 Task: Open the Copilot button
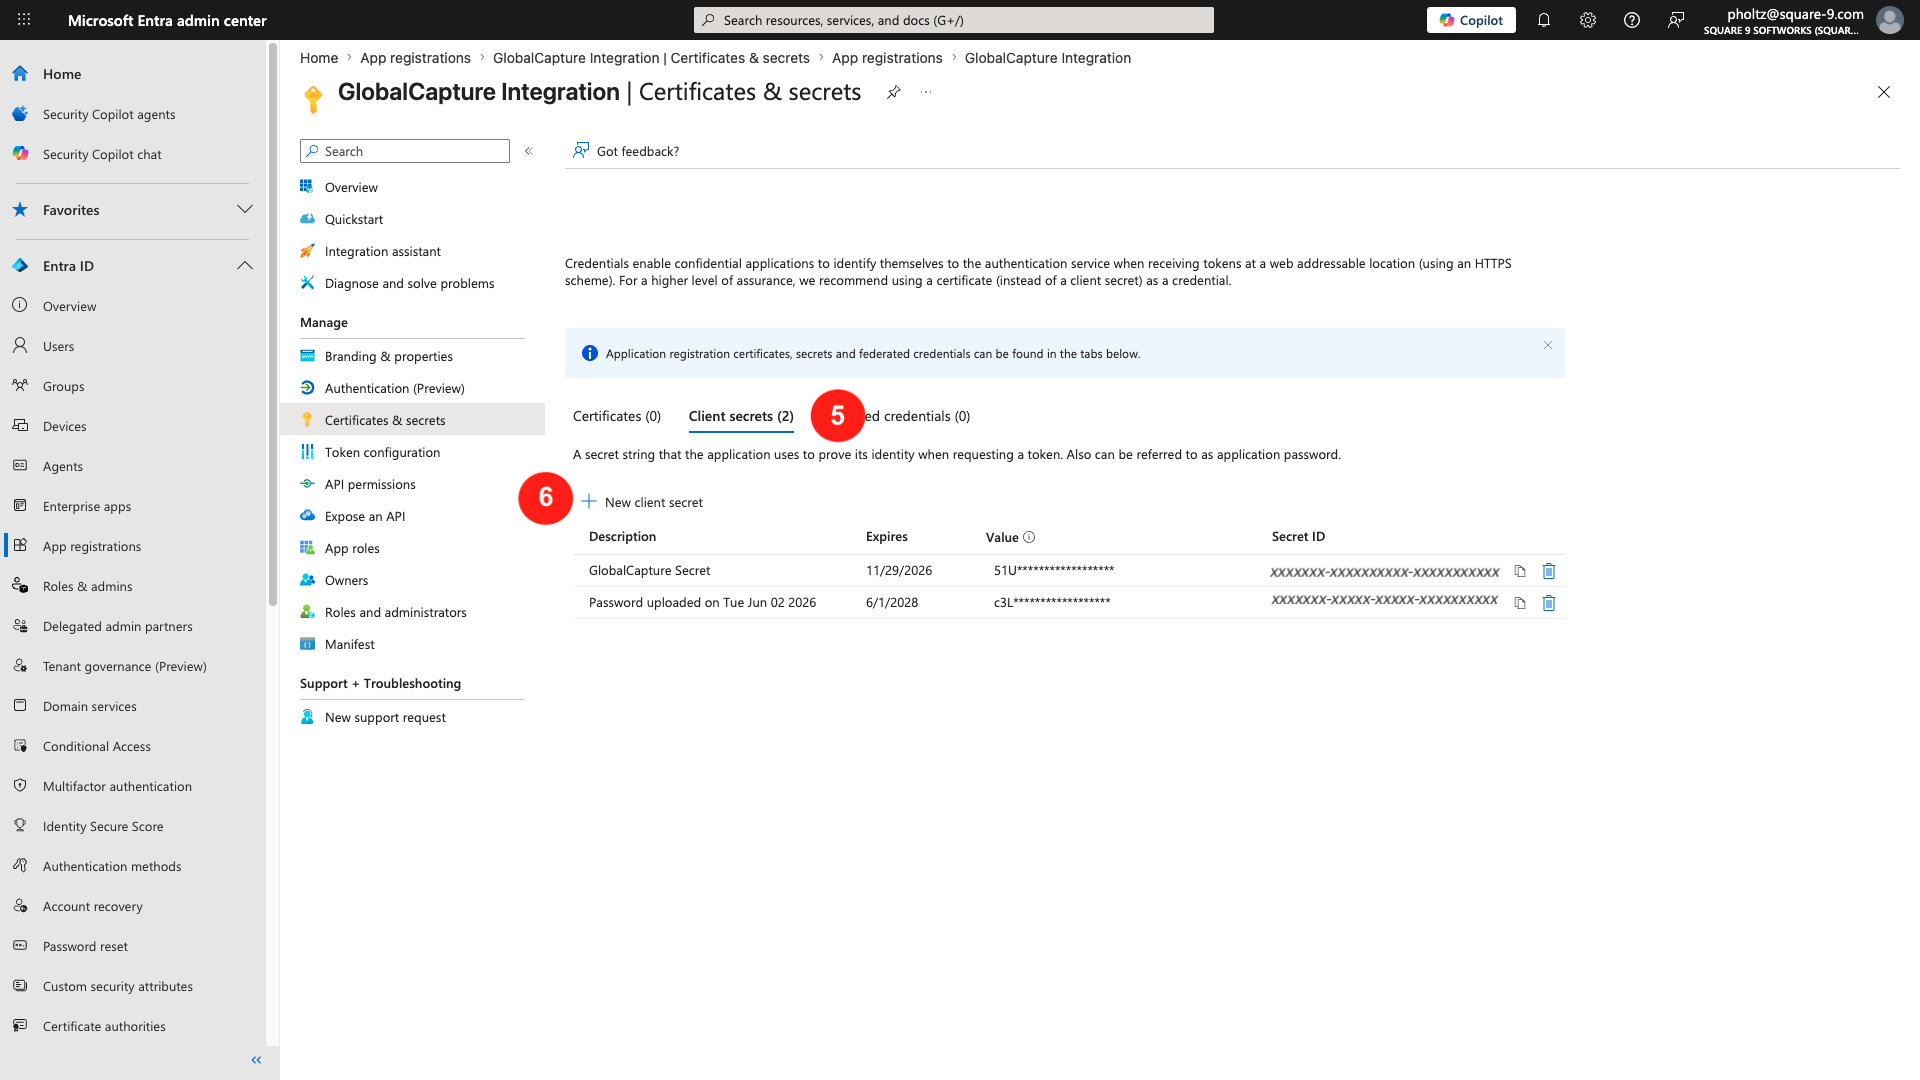pyautogui.click(x=1471, y=20)
